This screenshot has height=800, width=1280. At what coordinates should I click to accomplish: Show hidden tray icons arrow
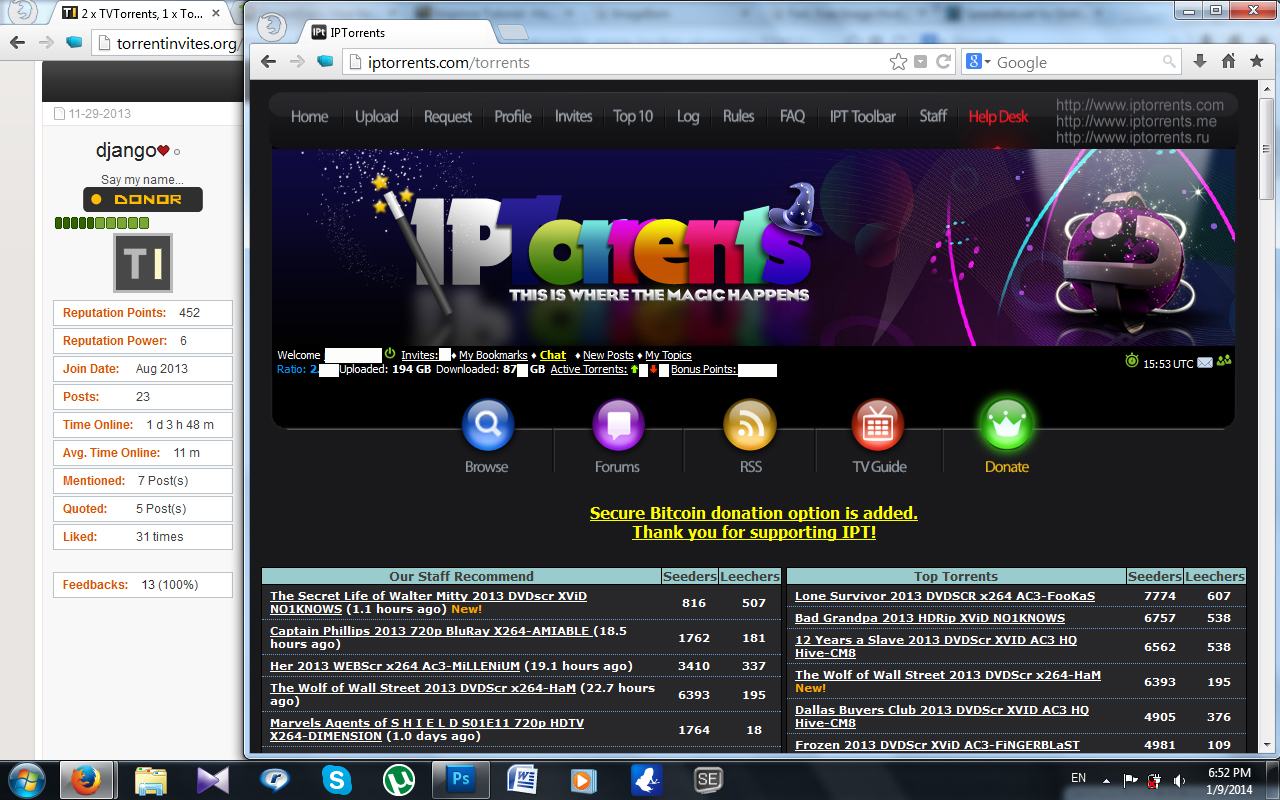click(1104, 779)
